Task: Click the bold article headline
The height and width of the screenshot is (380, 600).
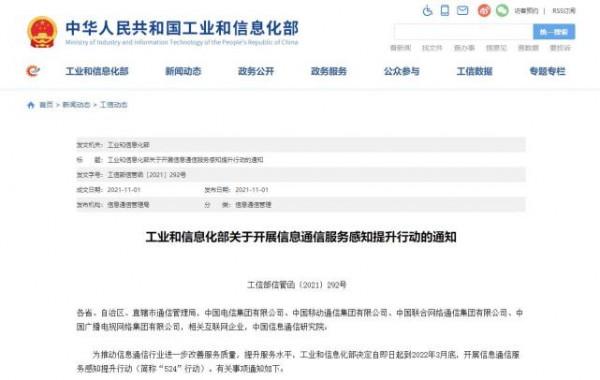Action: [x=301, y=237]
